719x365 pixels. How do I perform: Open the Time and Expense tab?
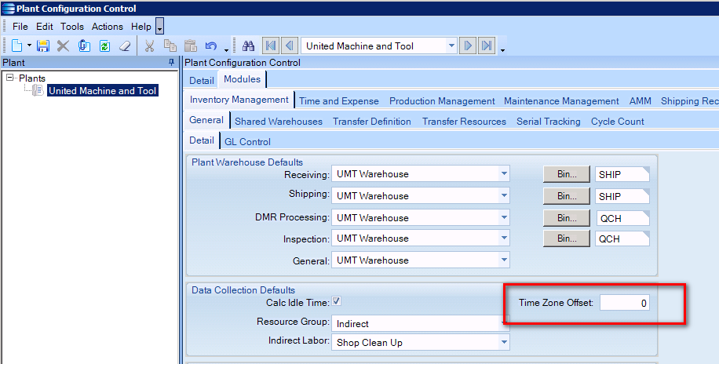[339, 101]
